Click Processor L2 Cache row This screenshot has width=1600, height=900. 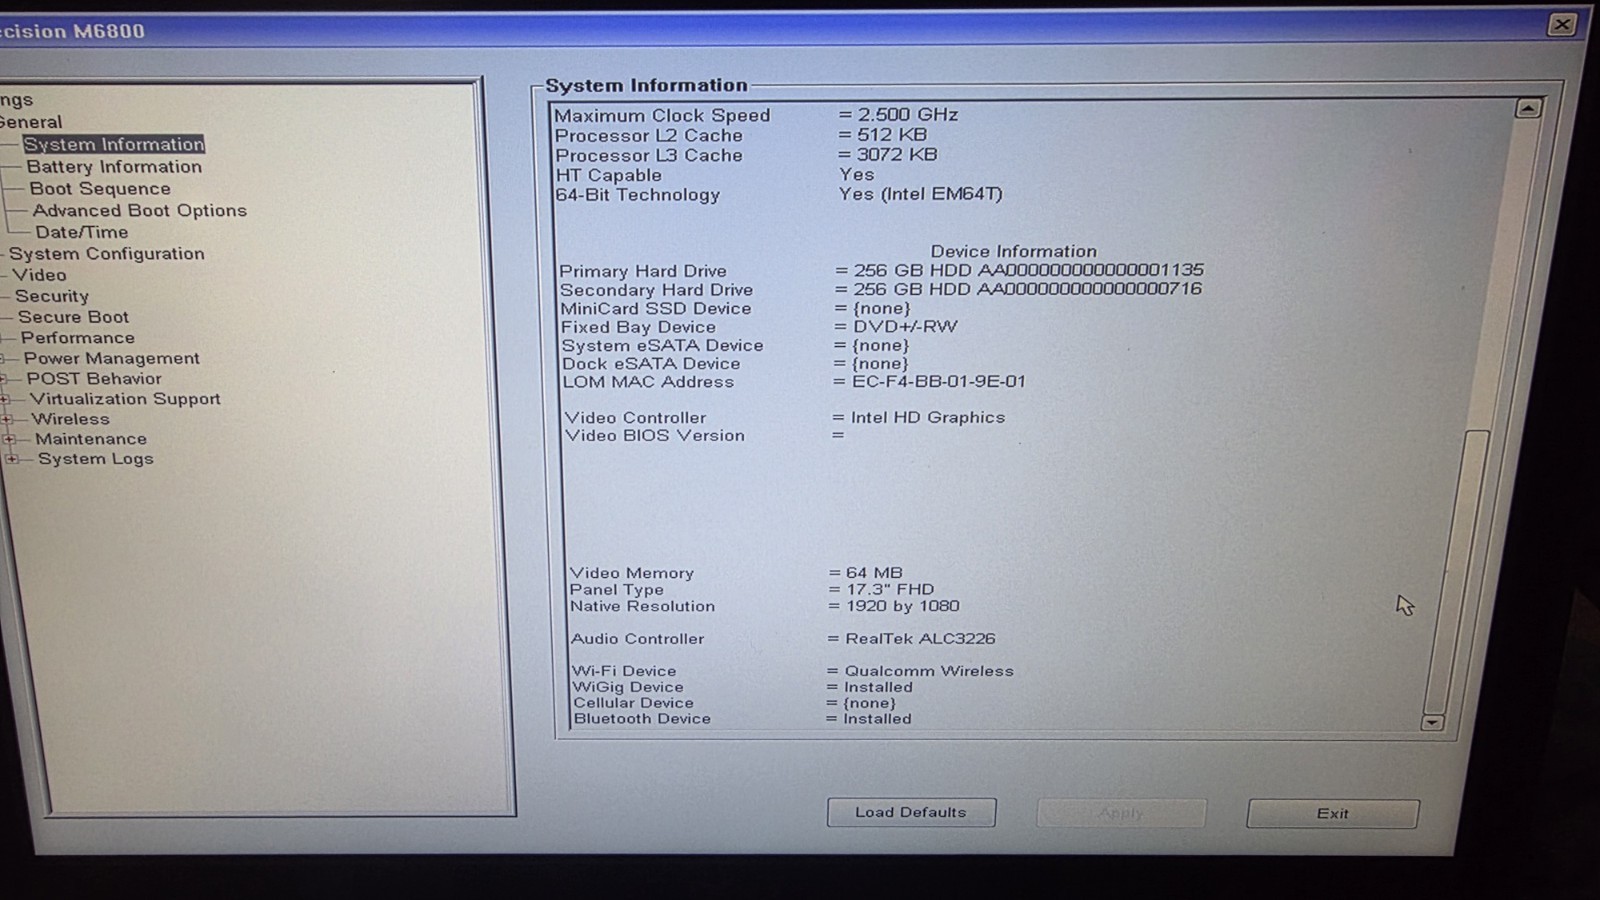pyautogui.click(x=742, y=135)
